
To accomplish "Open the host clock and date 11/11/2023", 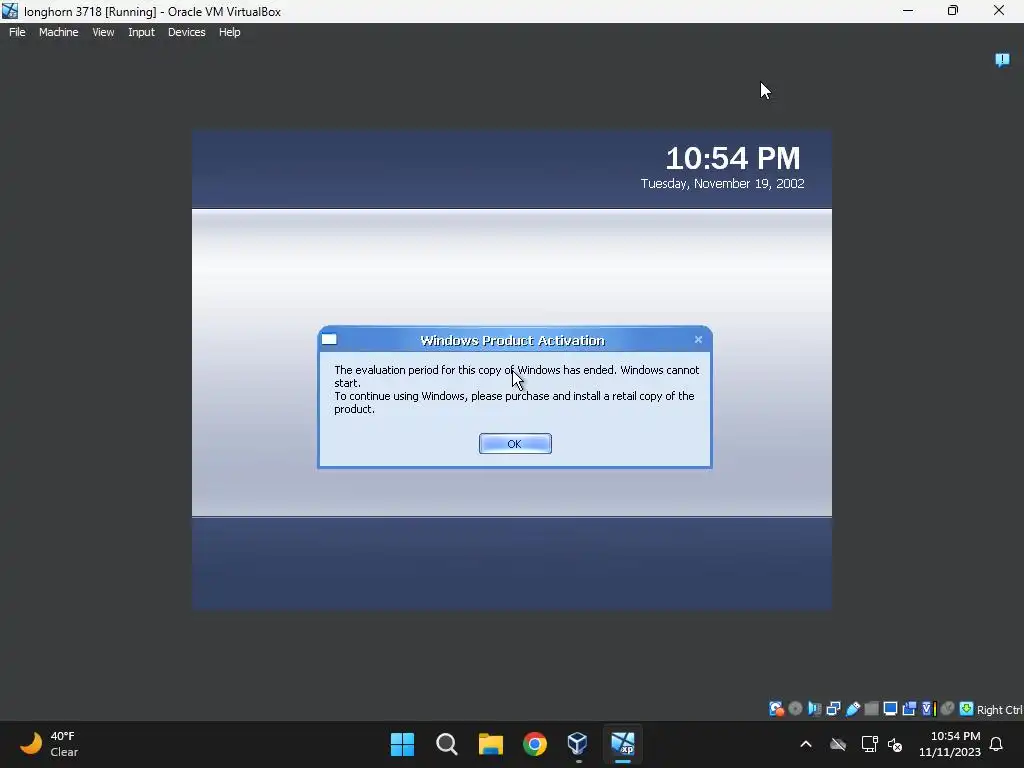I will (x=950, y=744).
